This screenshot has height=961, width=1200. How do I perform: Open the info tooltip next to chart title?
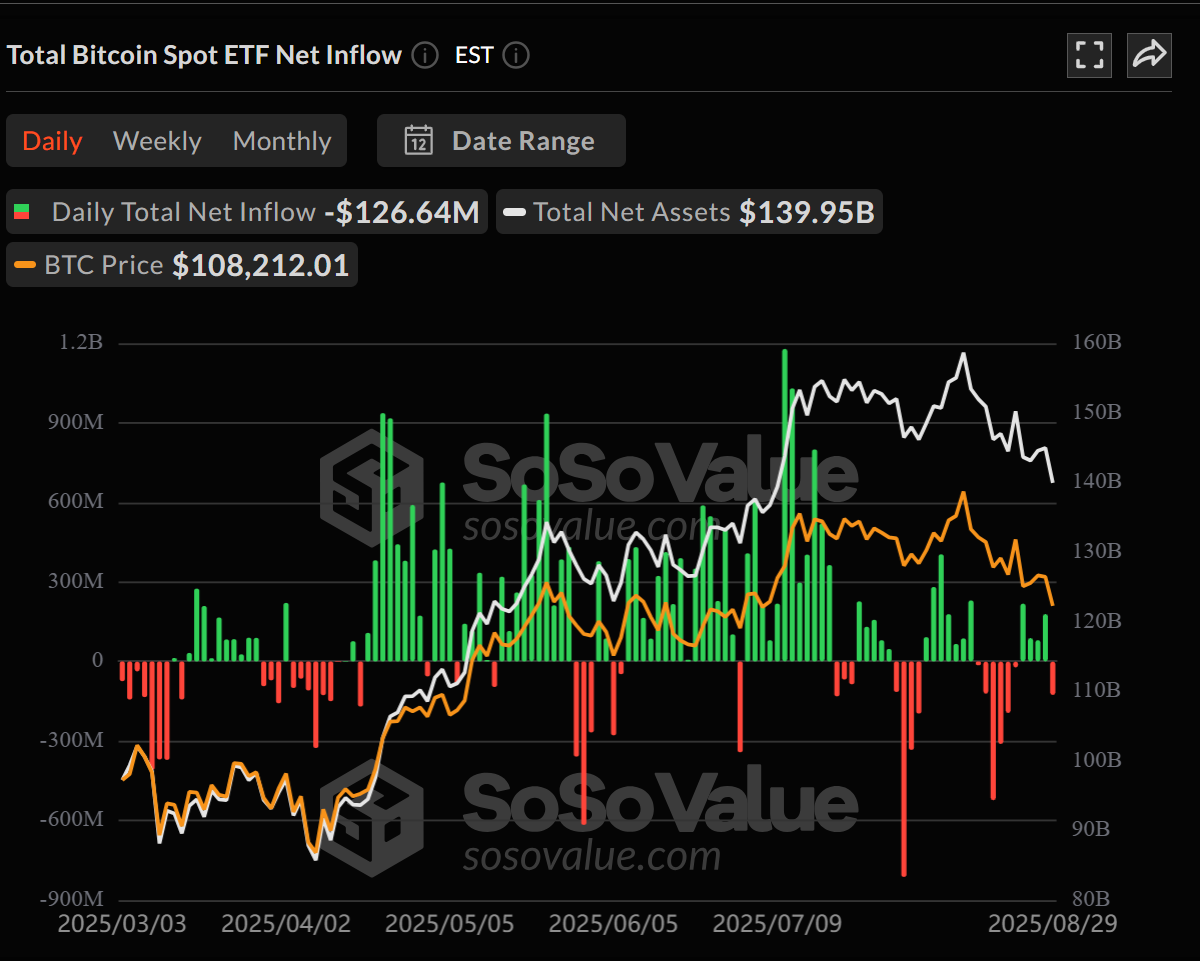point(424,56)
